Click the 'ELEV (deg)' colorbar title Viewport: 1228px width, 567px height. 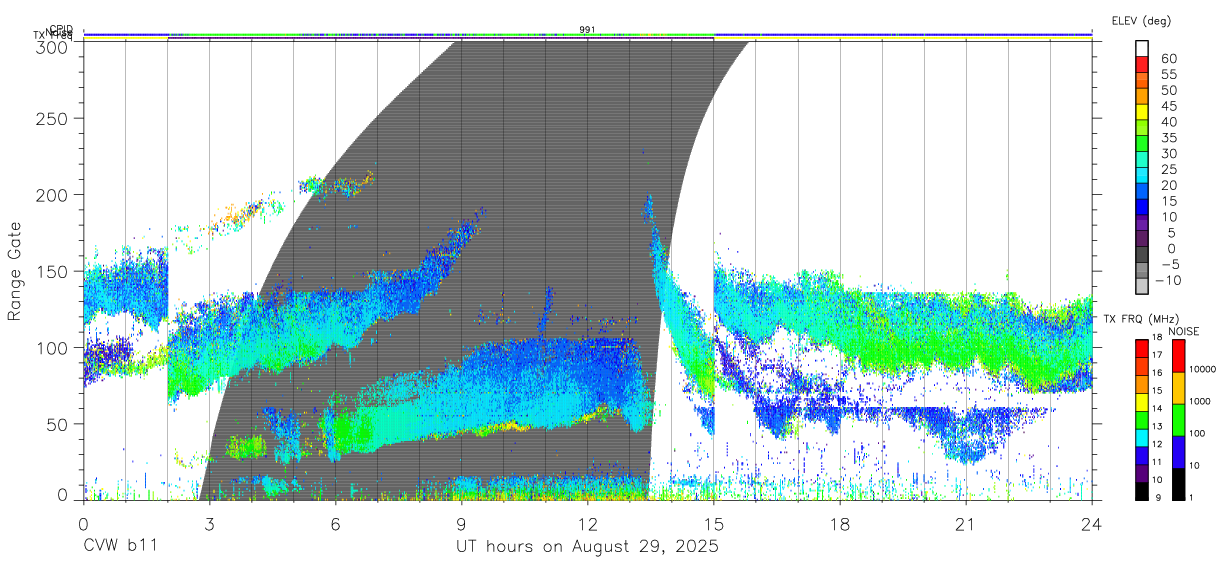tap(1141, 20)
